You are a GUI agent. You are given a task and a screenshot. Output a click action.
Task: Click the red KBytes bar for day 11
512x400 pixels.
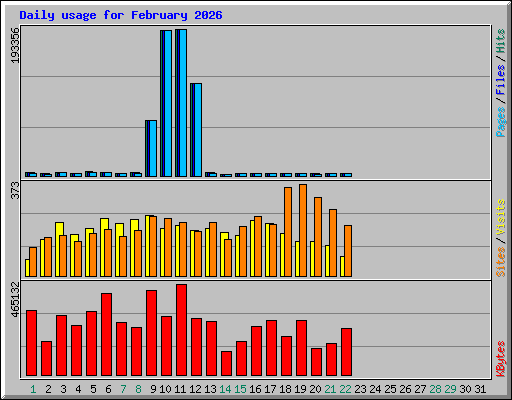182,330
